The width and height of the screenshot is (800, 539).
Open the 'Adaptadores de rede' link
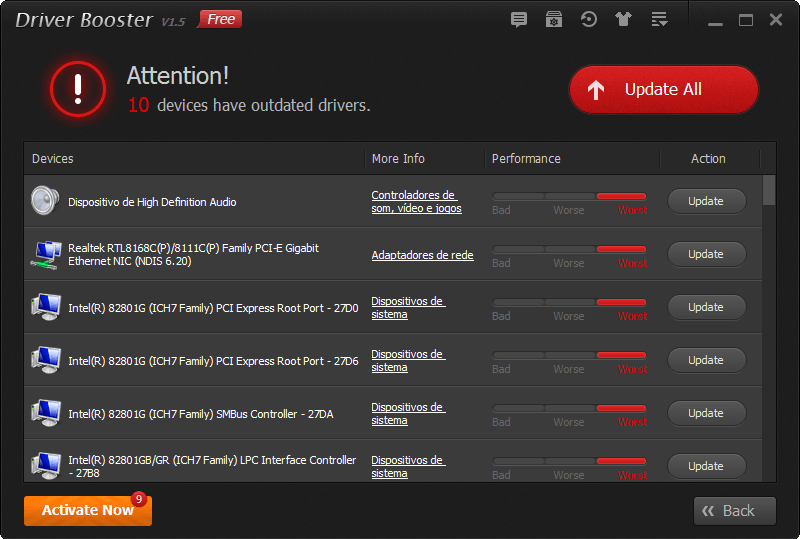point(422,255)
